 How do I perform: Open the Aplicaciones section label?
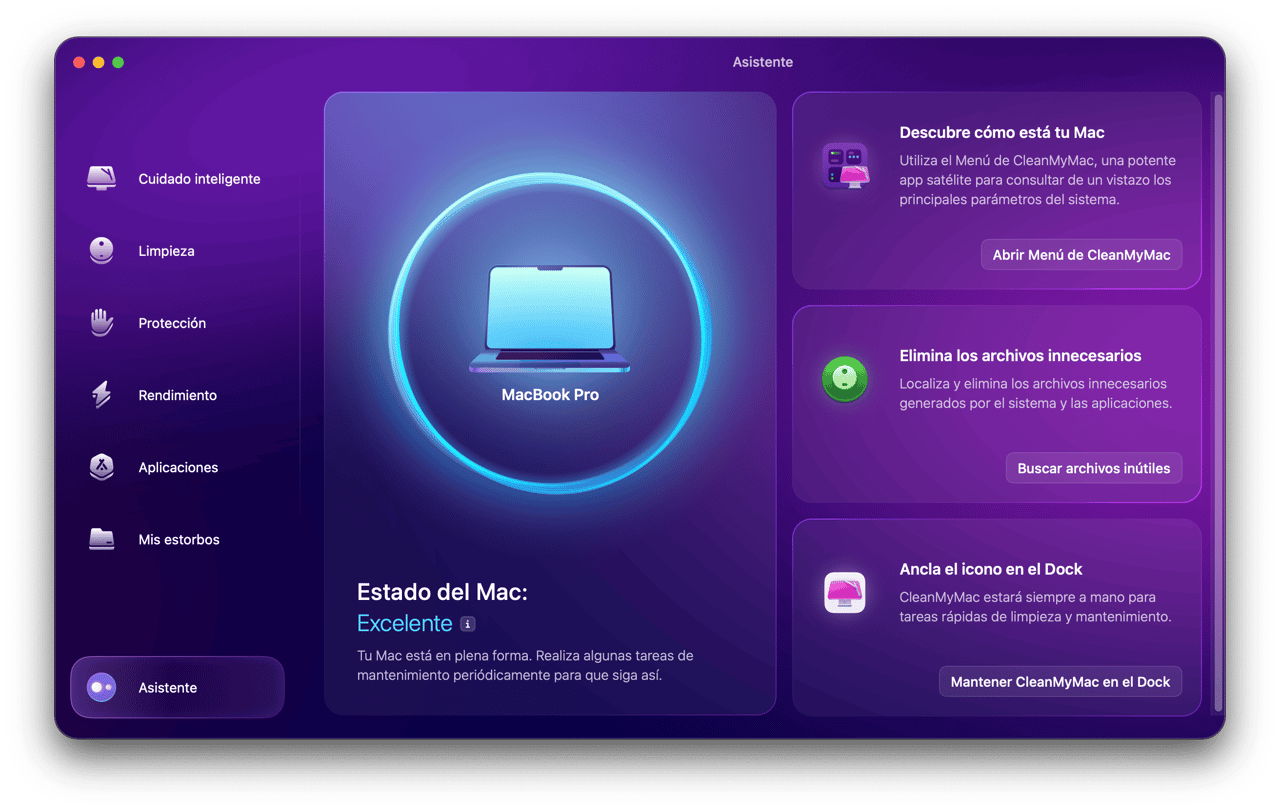[178, 467]
